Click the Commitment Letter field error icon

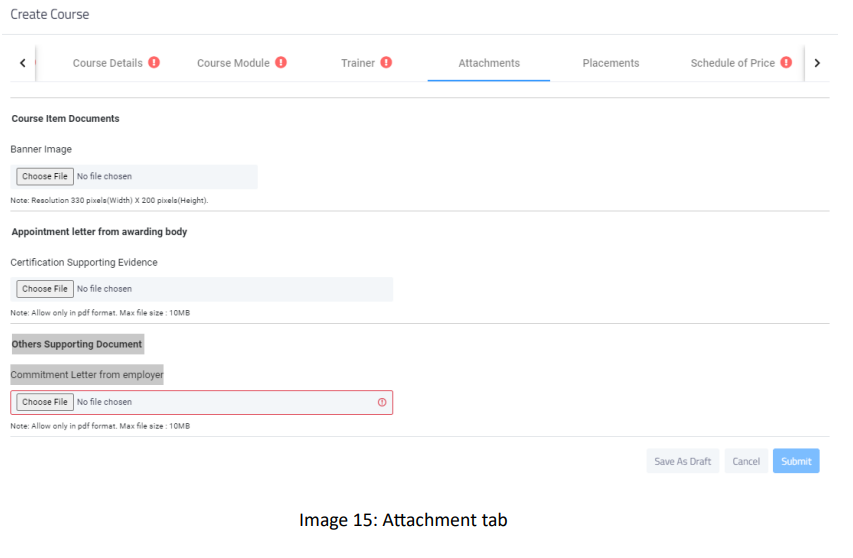(382, 402)
